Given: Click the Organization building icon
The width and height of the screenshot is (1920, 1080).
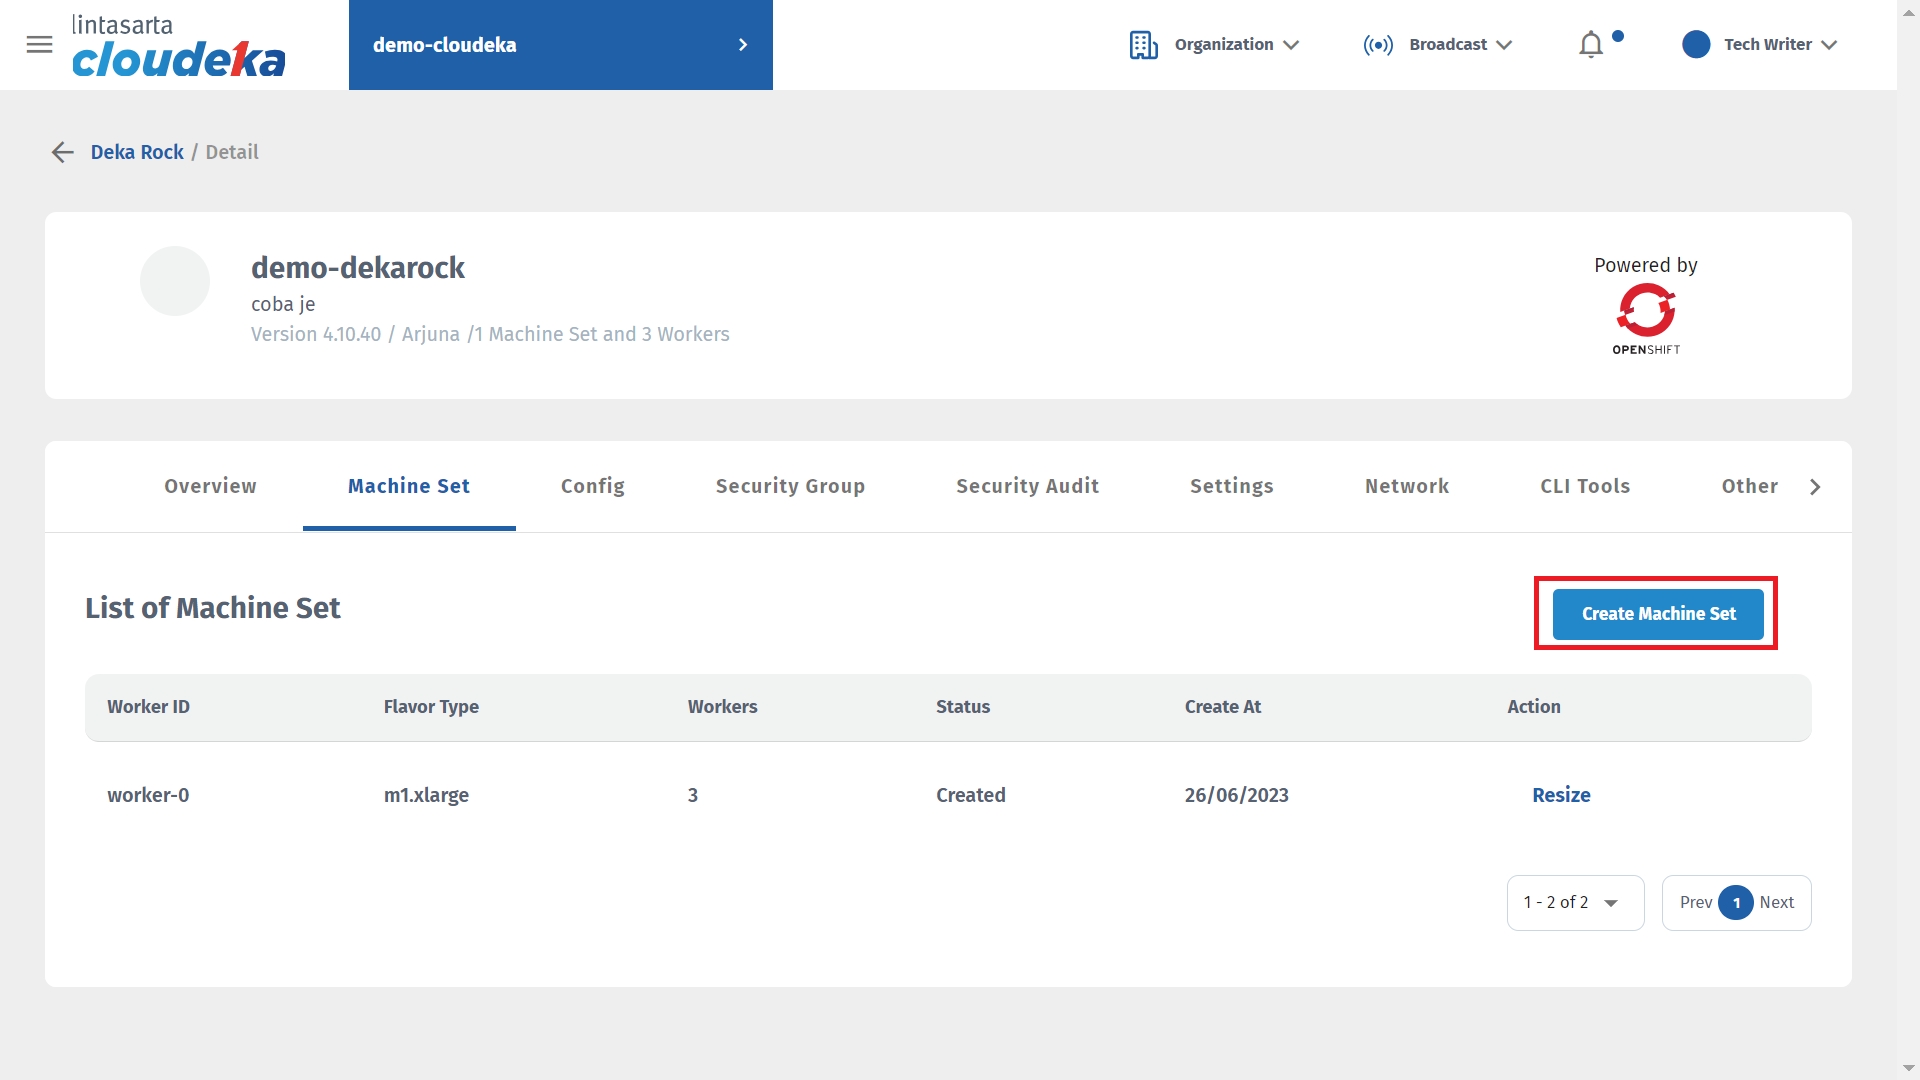Looking at the screenshot, I should 1143,45.
